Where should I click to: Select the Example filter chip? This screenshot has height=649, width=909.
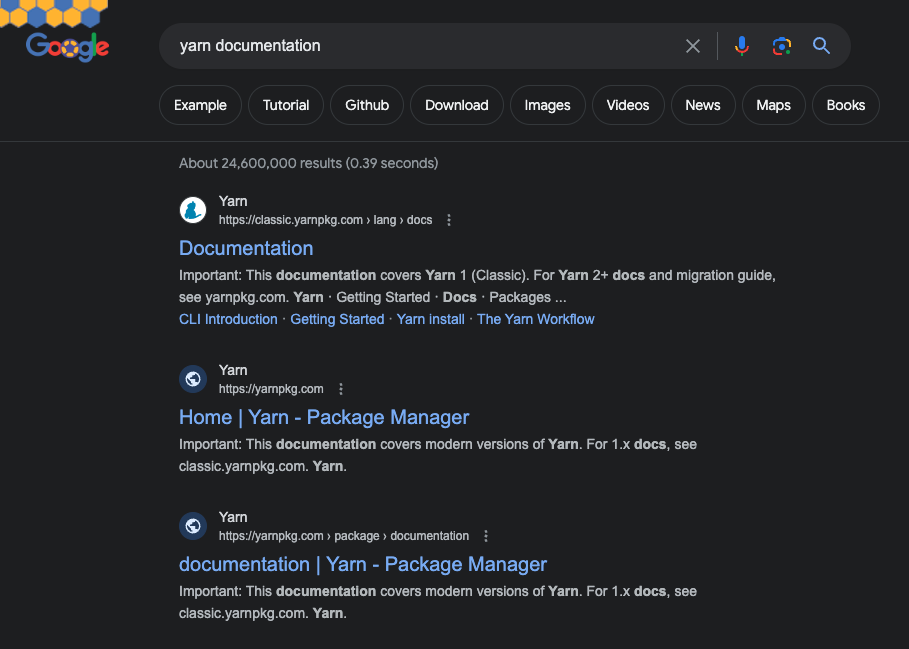coord(200,105)
